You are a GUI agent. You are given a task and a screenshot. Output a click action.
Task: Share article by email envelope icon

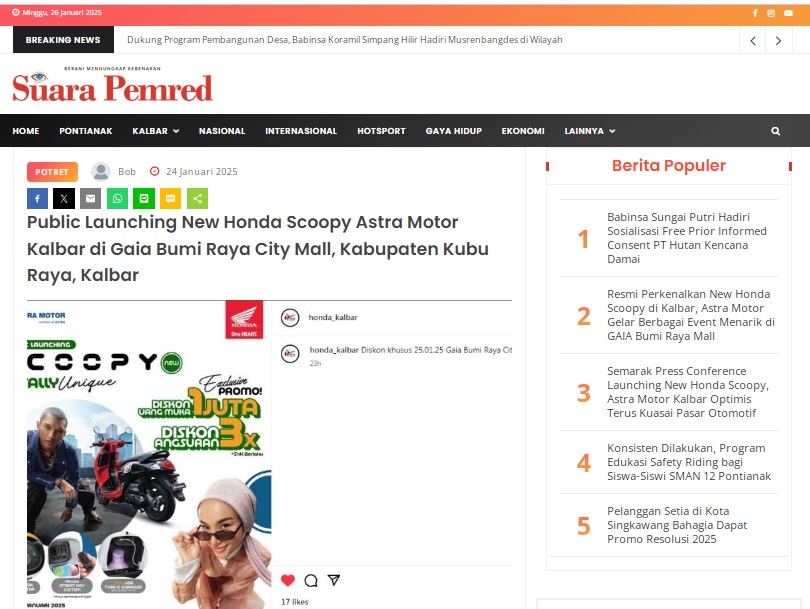pos(90,198)
